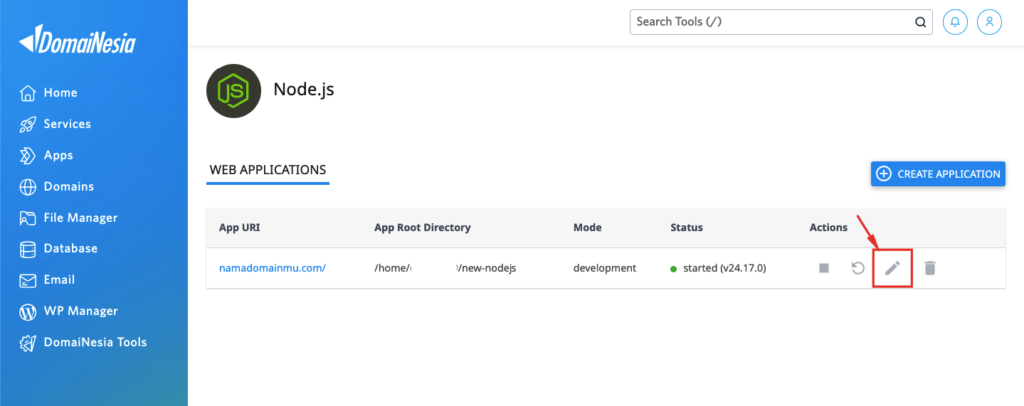
Task: Click the WordPress logo icon
Action: (x=27, y=311)
